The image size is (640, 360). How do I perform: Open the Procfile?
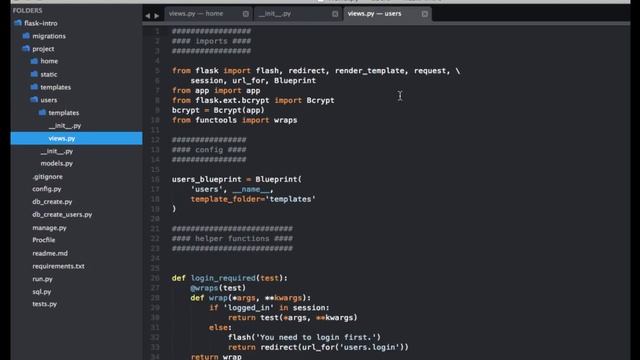click(x=44, y=240)
